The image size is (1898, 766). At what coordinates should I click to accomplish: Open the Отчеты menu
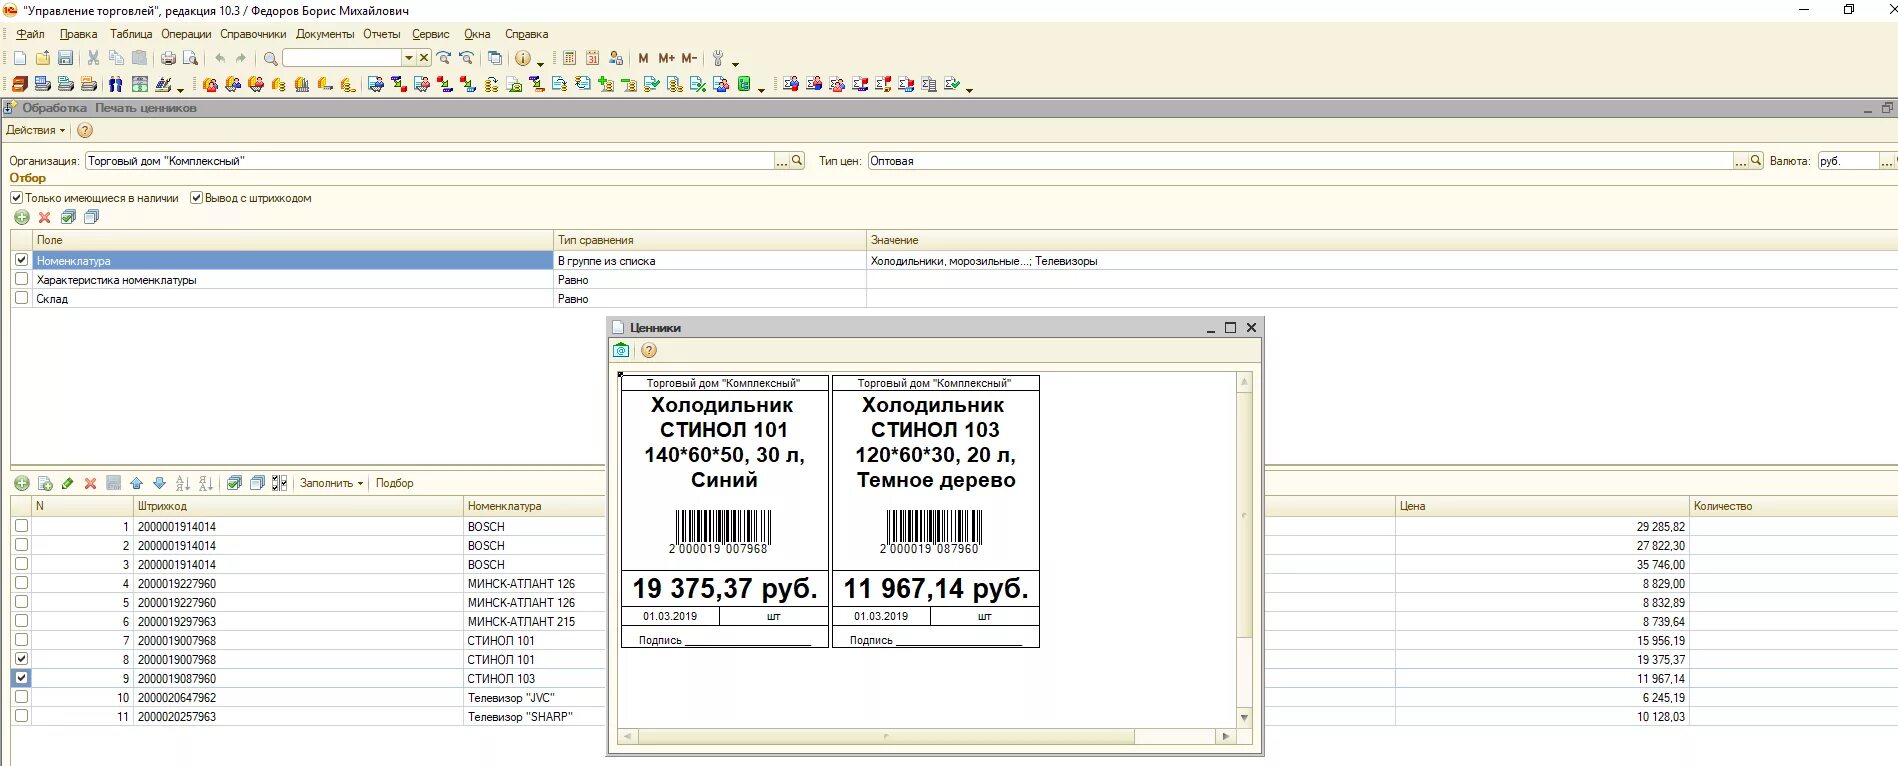pos(382,34)
